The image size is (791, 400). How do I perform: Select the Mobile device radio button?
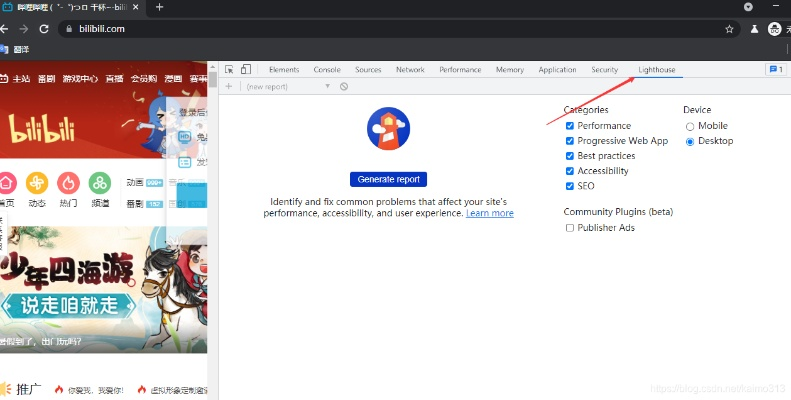690,126
